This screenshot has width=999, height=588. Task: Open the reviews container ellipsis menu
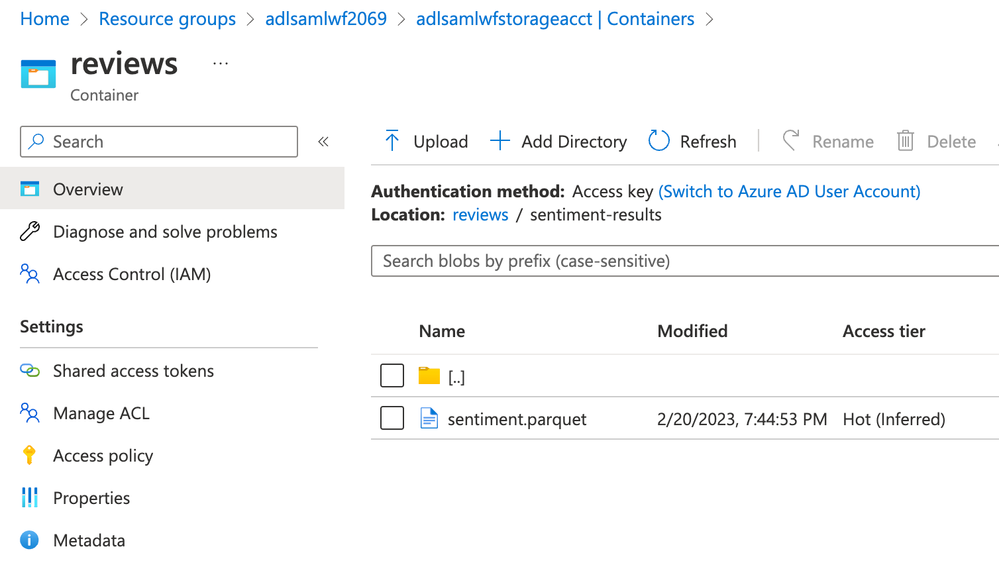(x=221, y=64)
